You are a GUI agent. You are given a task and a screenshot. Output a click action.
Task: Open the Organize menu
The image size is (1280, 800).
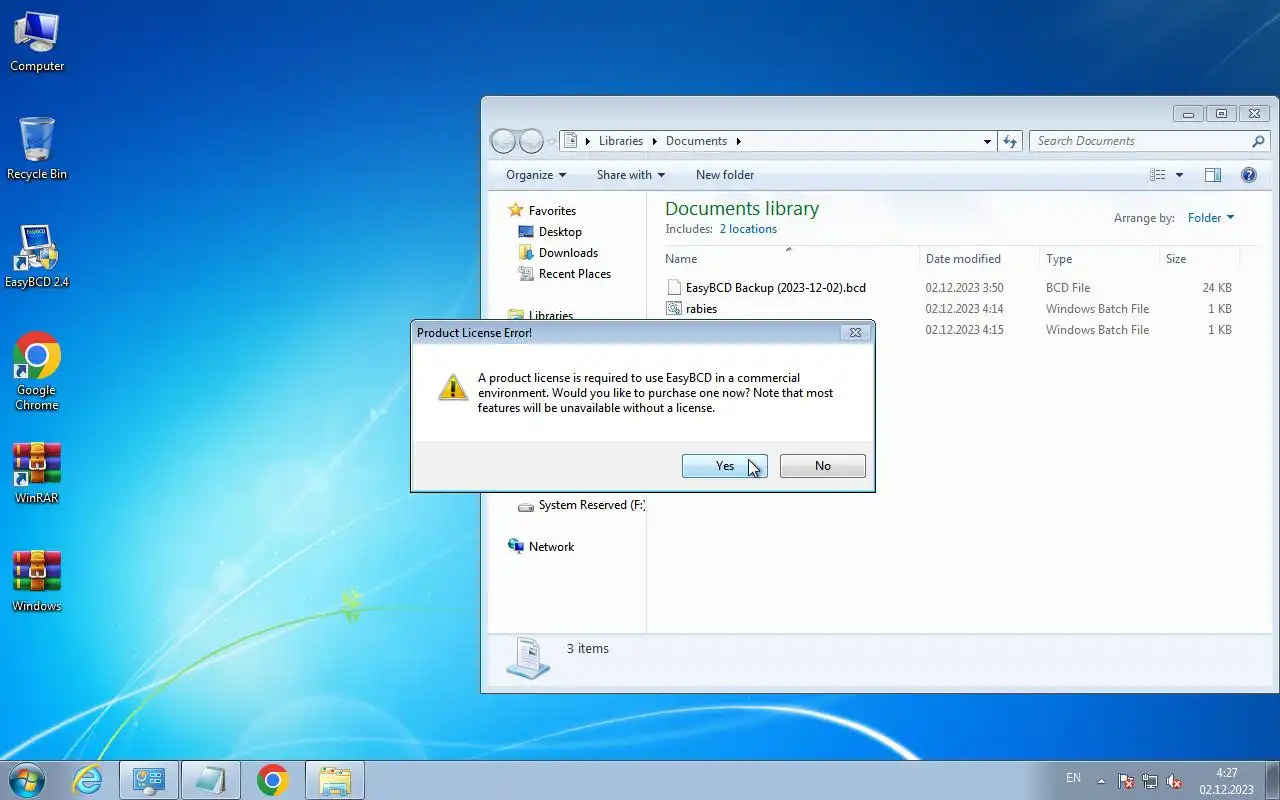[536, 175]
